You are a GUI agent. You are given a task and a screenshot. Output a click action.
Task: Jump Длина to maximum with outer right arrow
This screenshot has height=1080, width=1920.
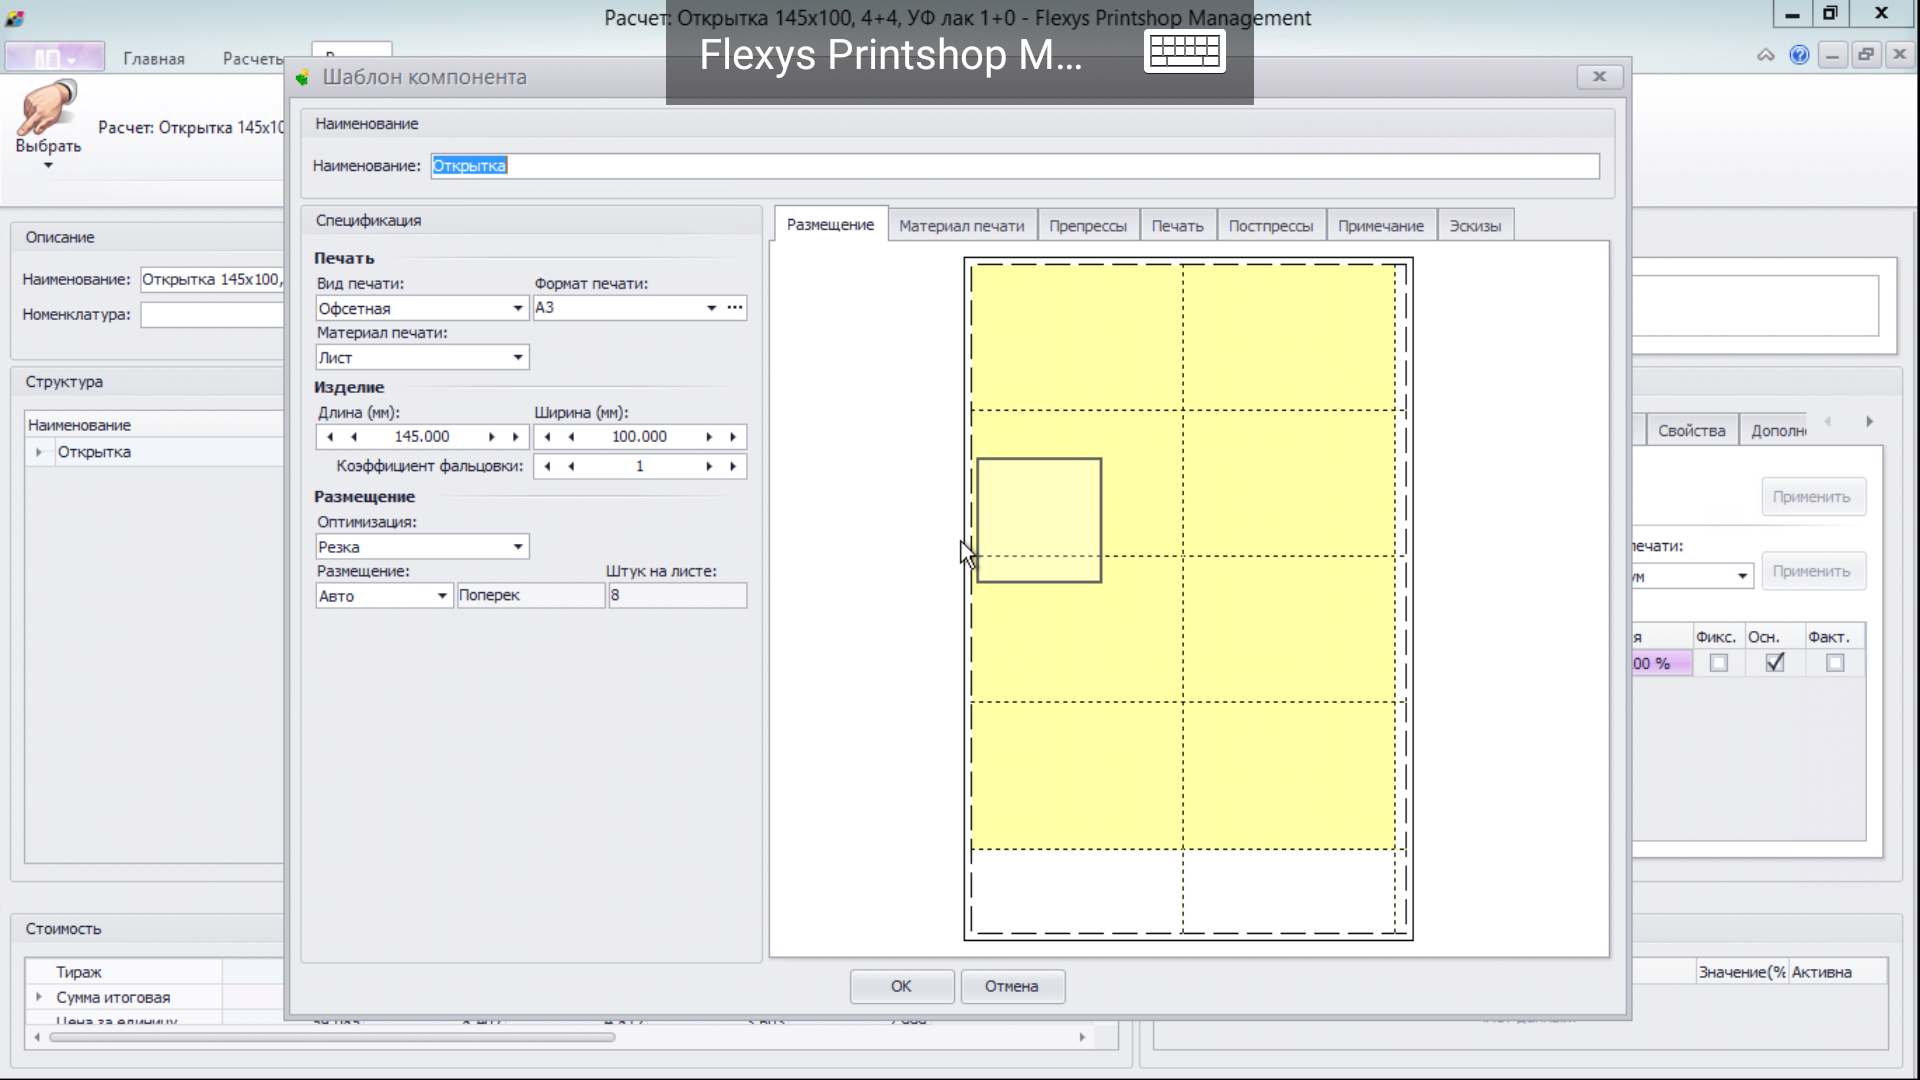tap(515, 437)
